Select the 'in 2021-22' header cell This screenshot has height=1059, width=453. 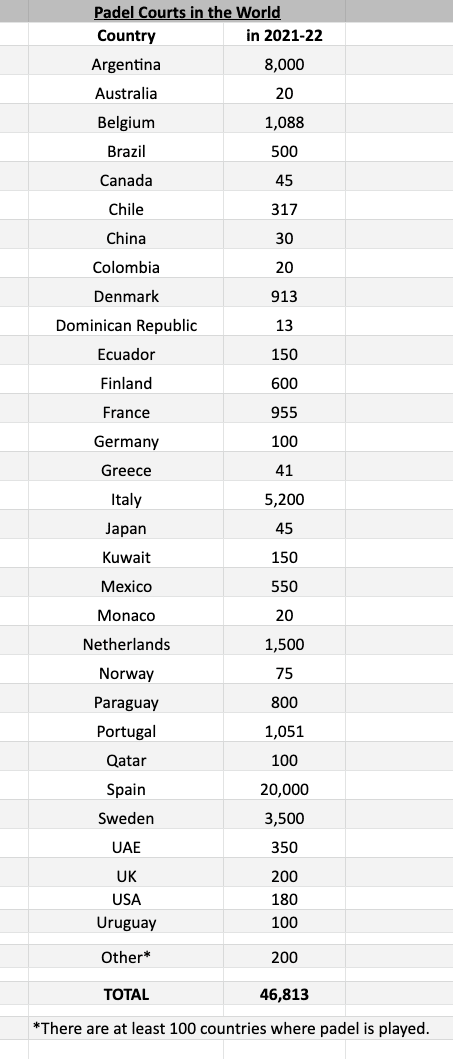284,36
